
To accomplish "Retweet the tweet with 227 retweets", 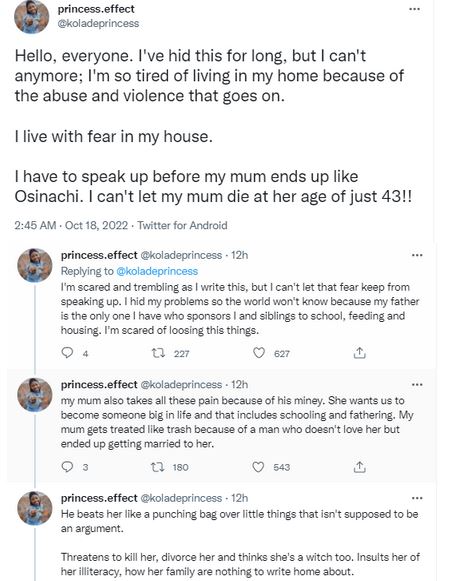I will point(159,353).
